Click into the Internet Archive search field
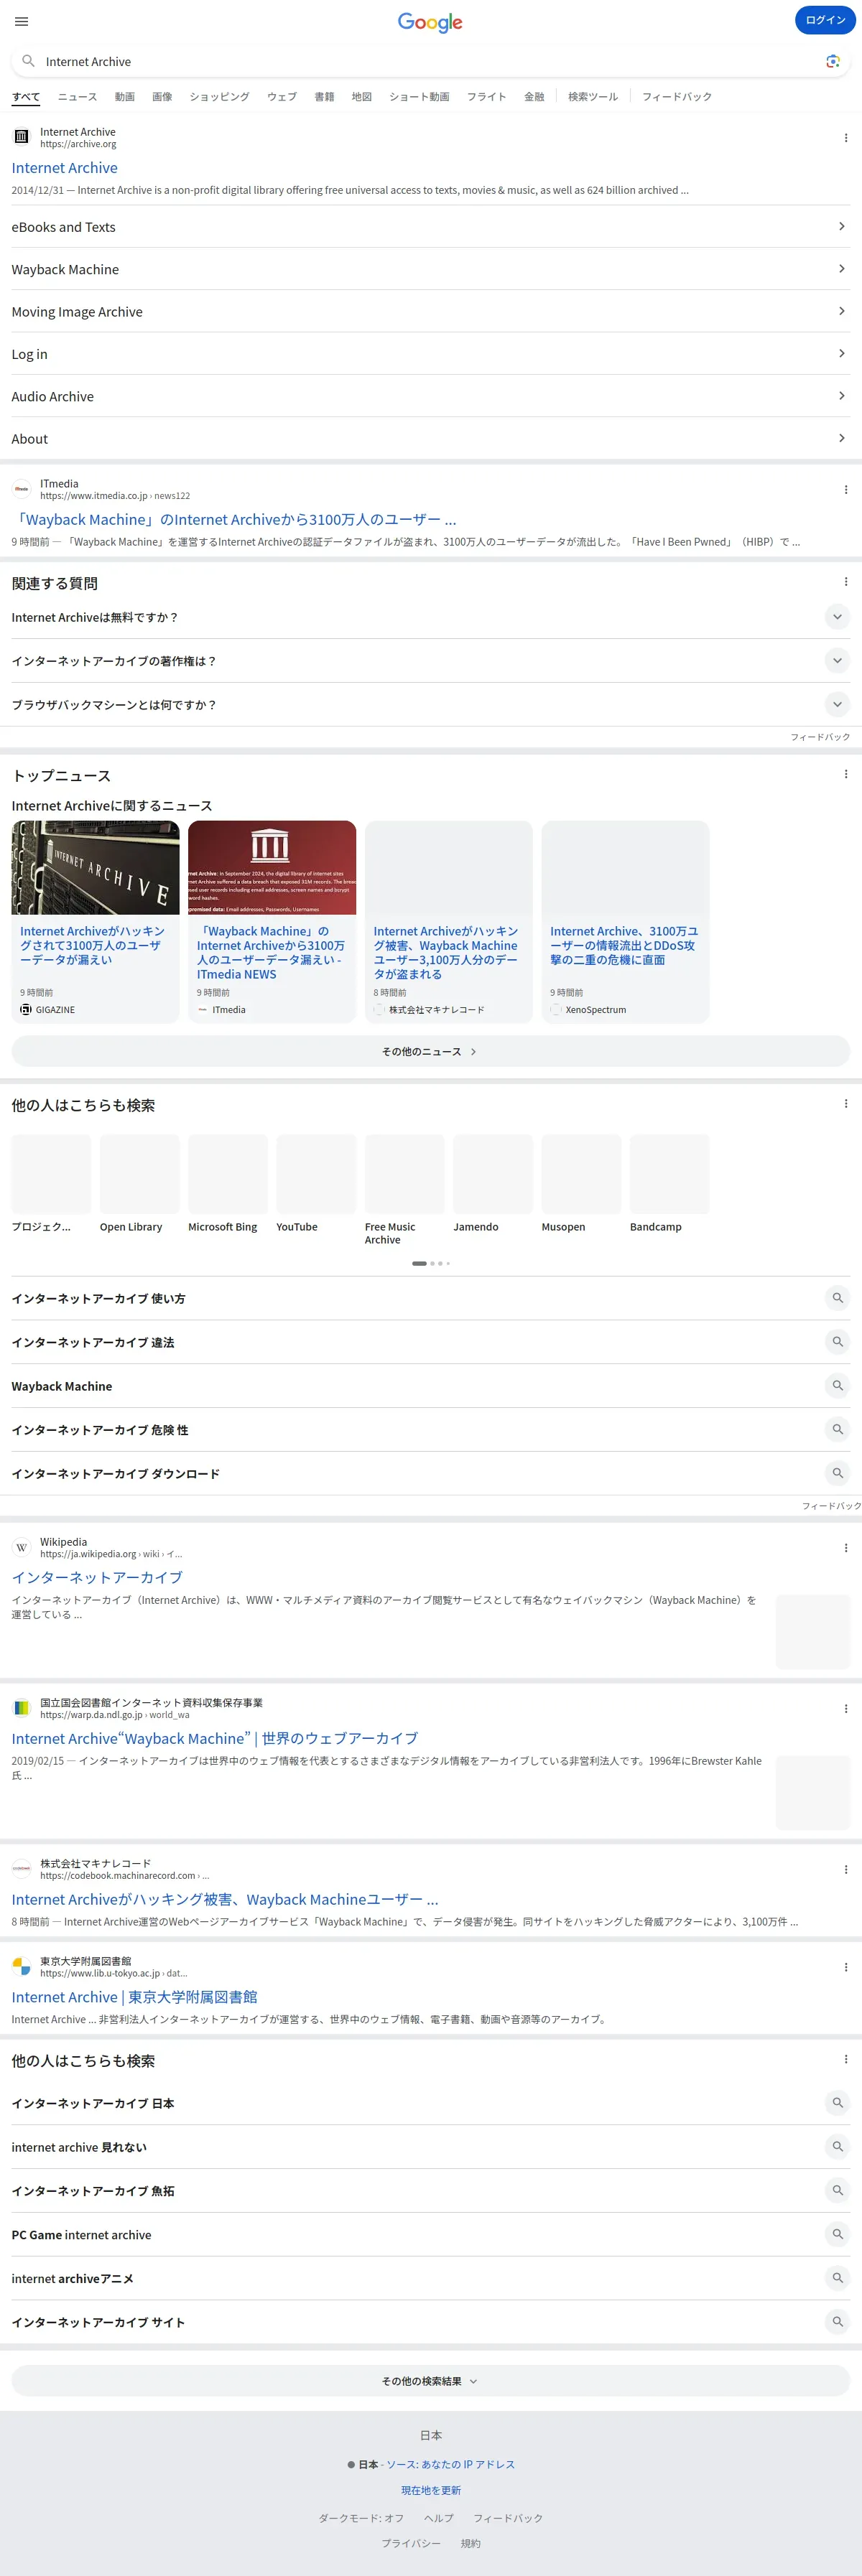 pyautogui.click(x=430, y=61)
